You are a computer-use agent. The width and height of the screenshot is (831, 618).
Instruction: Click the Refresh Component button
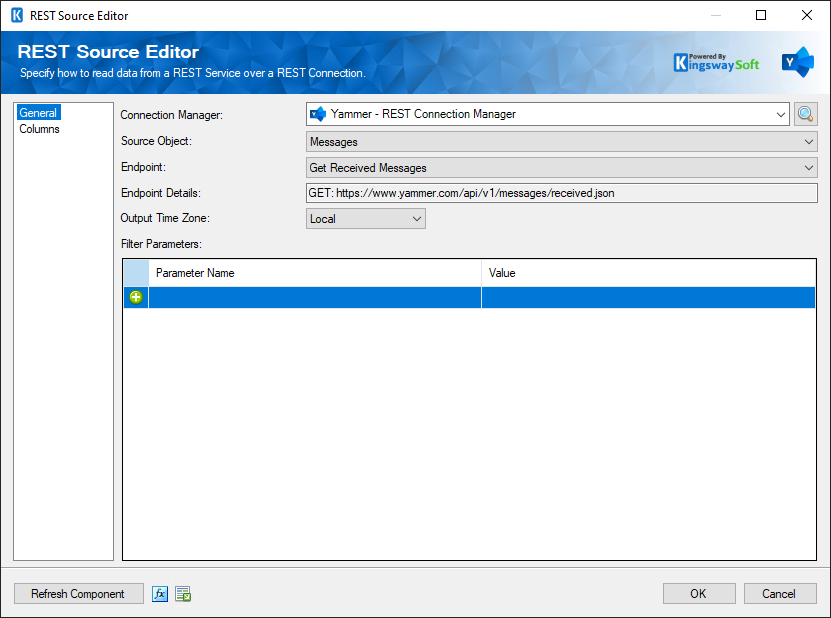pyautogui.click(x=78, y=594)
